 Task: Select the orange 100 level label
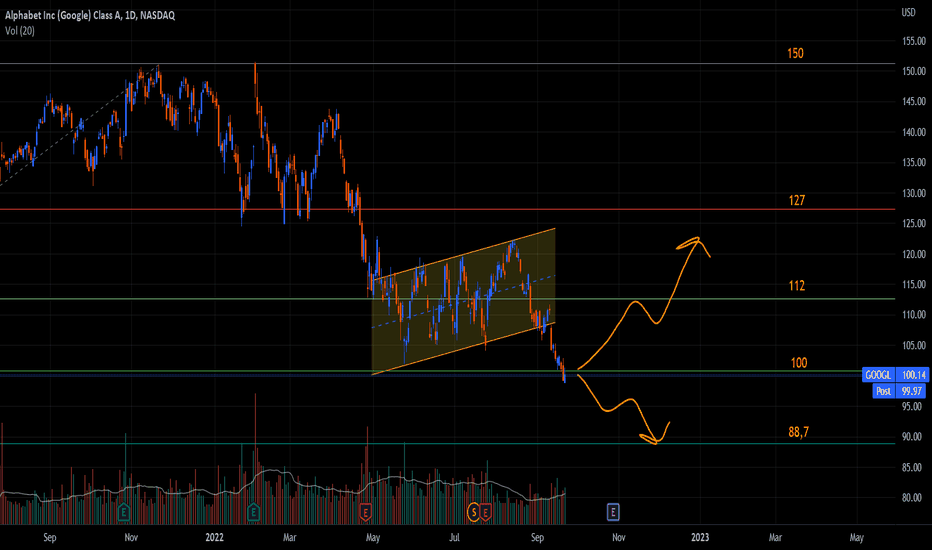[799, 363]
